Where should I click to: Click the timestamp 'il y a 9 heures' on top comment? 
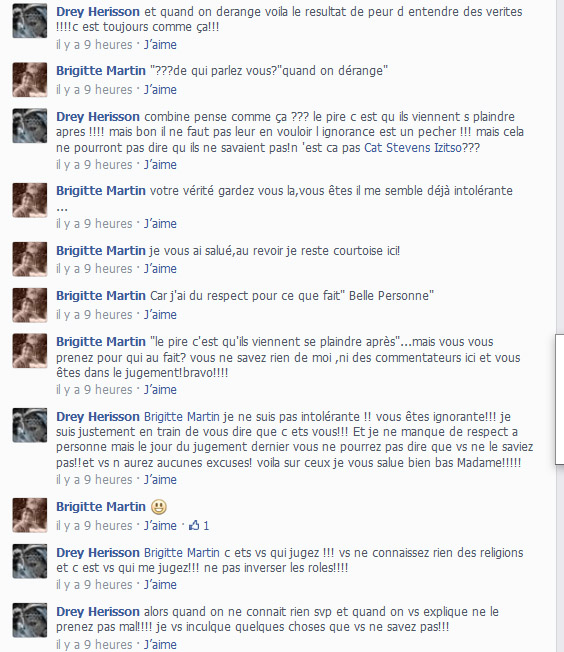[94, 44]
